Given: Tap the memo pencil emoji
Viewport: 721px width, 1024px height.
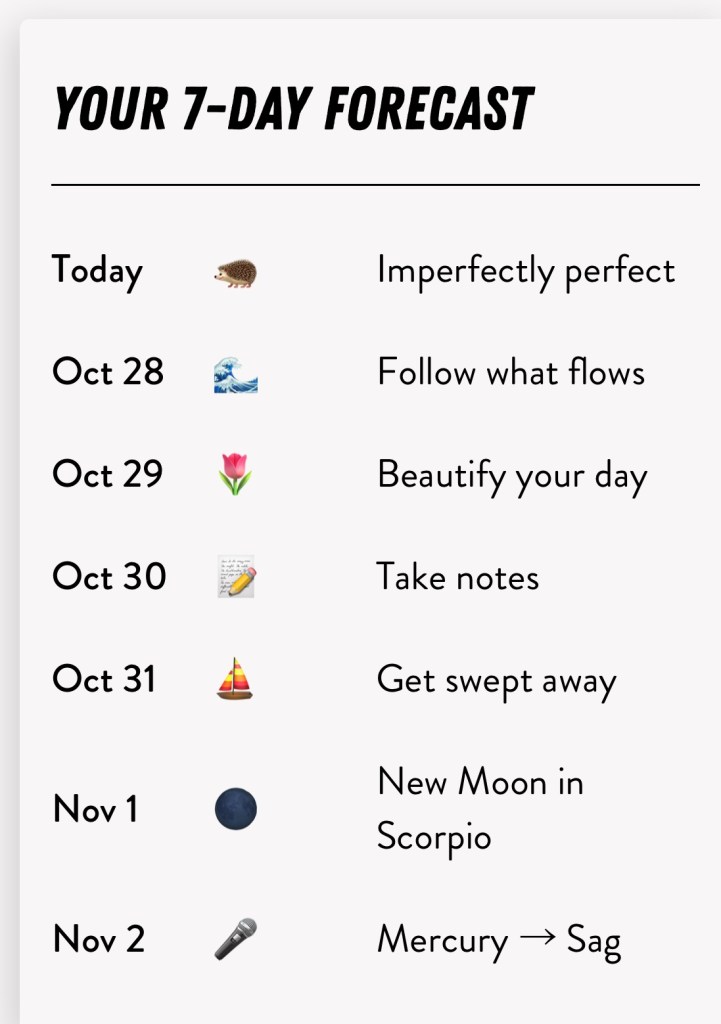Looking at the screenshot, I should tap(236, 577).
